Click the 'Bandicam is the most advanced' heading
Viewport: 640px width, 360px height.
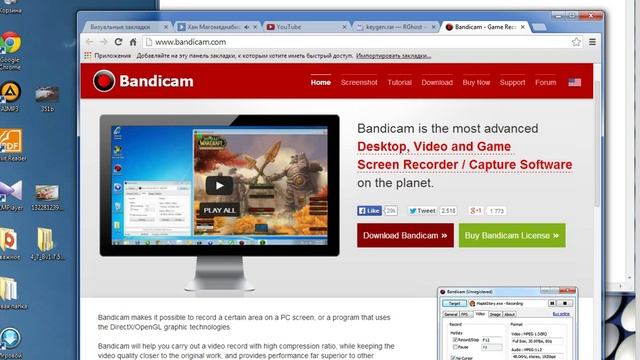point(448,129)
